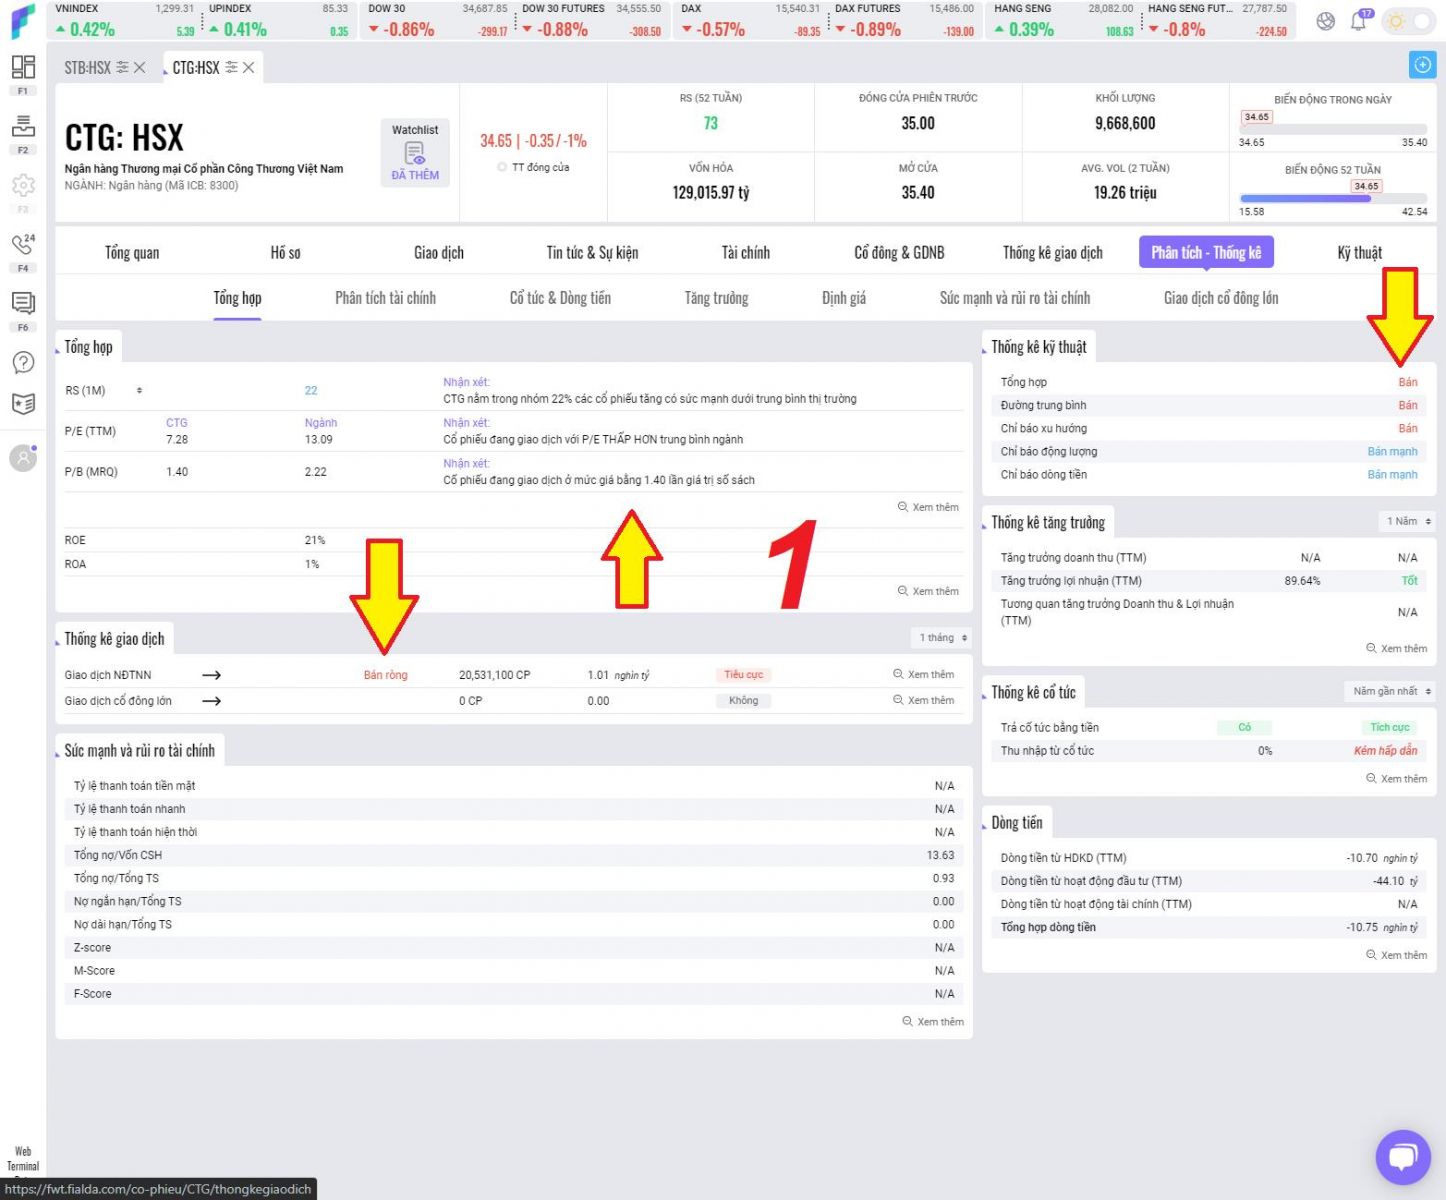1446x1200 pixels.
Task: Open the Giao dịch cổ đông lớn sub-tab
Action: tap(1221, 298)
